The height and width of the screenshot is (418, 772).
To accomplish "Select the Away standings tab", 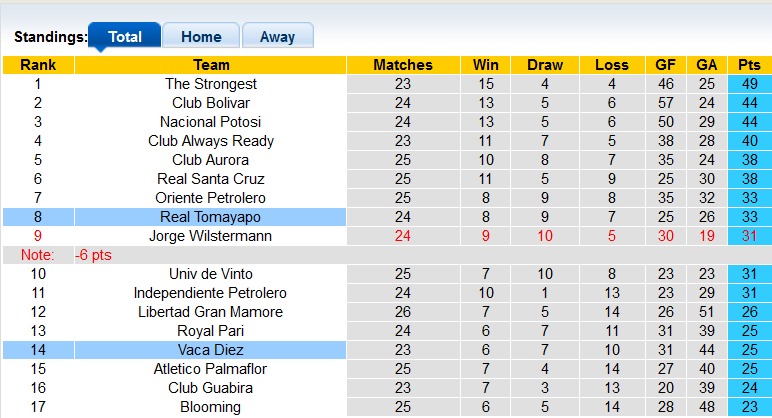I will (x=277, y=37).
